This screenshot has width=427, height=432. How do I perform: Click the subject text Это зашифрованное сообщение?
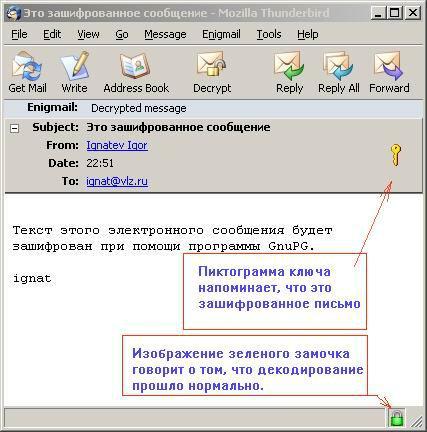click(x=178, y=127)
